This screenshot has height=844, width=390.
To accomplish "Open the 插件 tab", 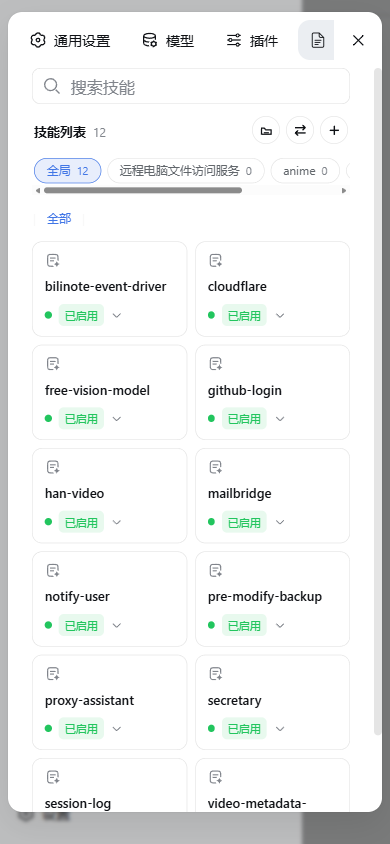I will point(252,40).
